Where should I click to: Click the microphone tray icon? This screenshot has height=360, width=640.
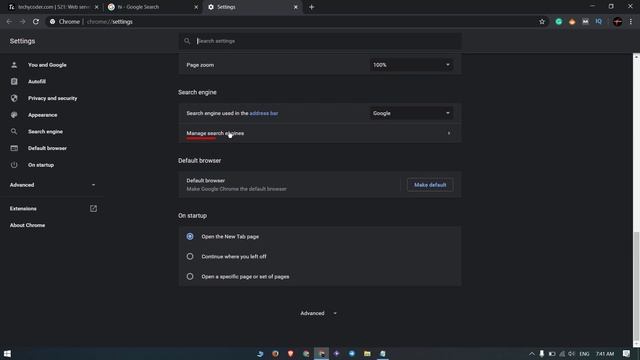pos(542,353)
